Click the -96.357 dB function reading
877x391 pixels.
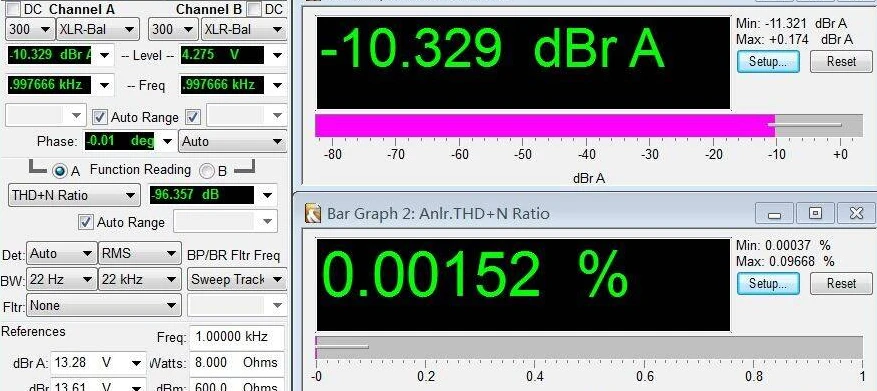click(x=202, y=195)
